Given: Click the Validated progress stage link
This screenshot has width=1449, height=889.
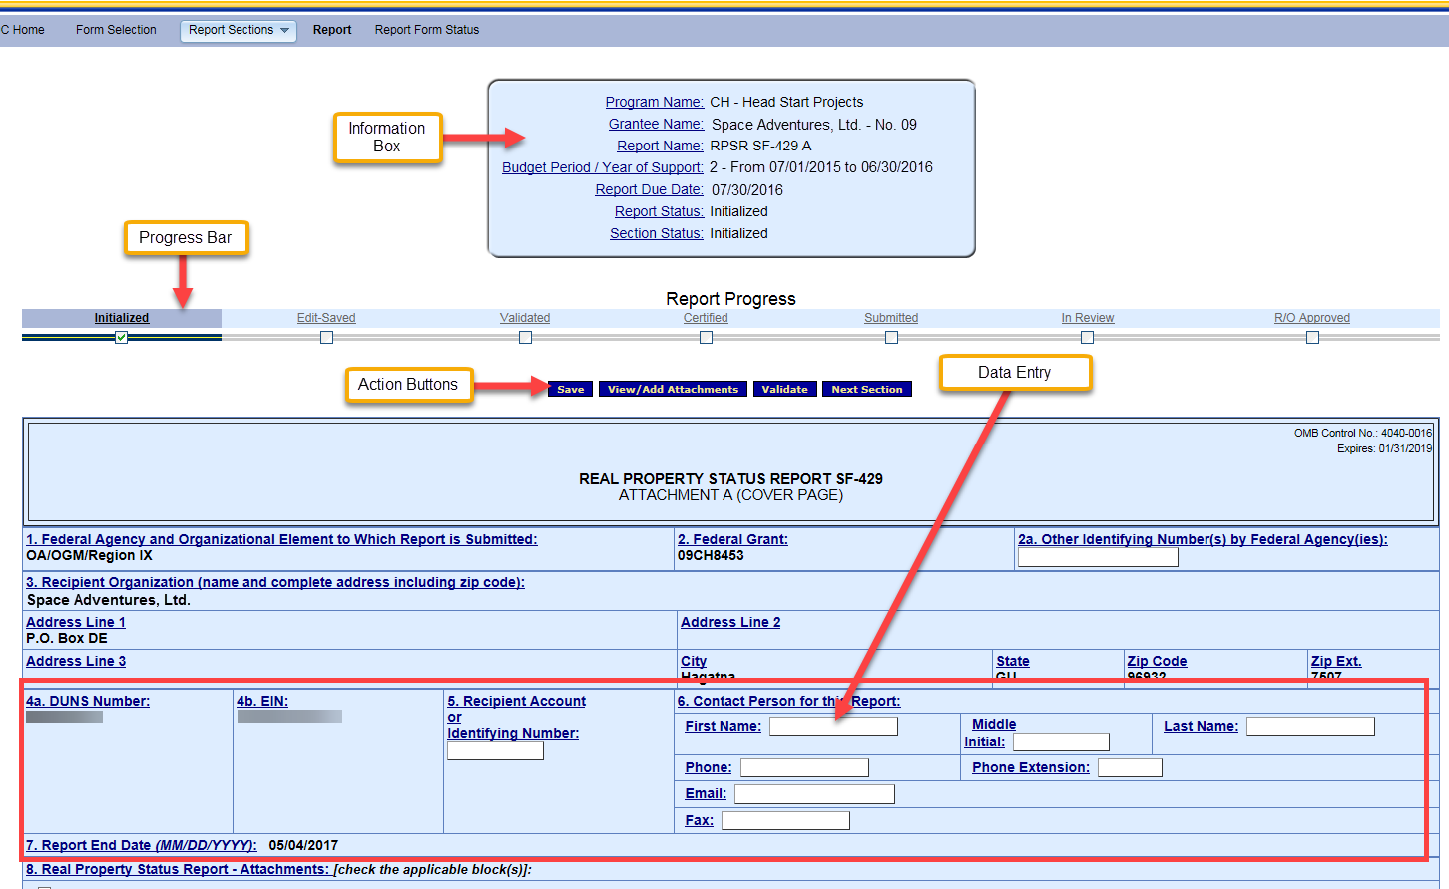Looking at the screenshot, I should (x=525, y=318).
